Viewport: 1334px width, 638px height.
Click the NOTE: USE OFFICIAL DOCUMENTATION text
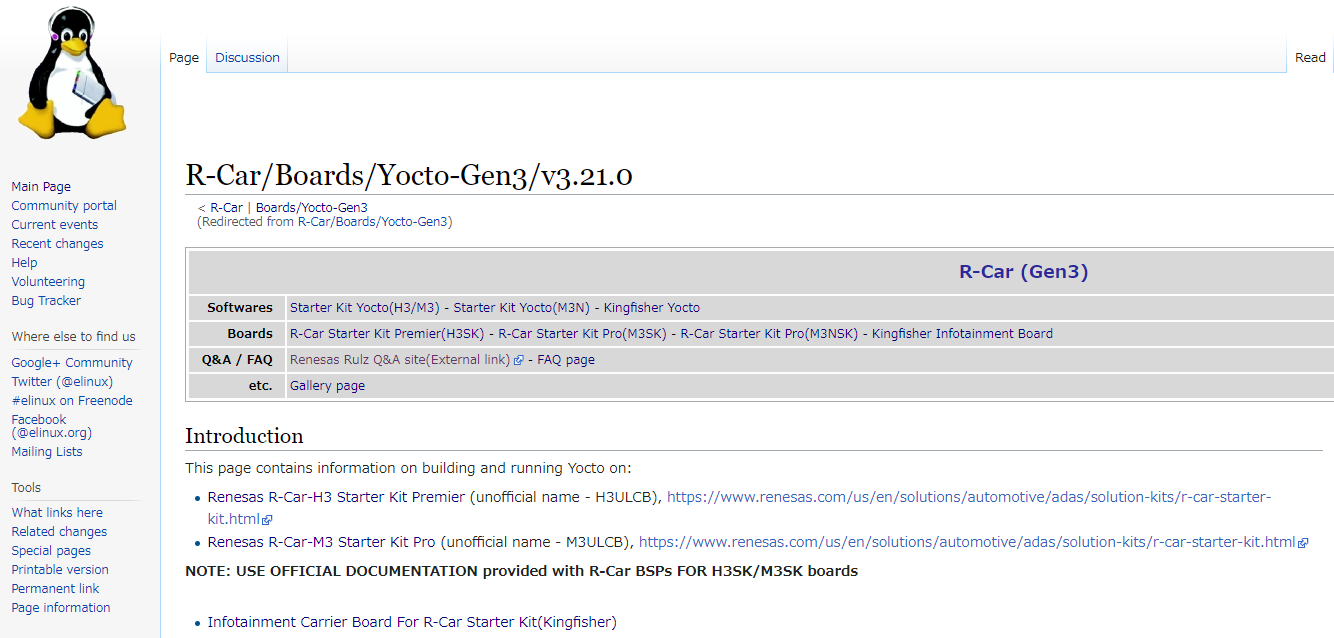click(x=521, y=572)
